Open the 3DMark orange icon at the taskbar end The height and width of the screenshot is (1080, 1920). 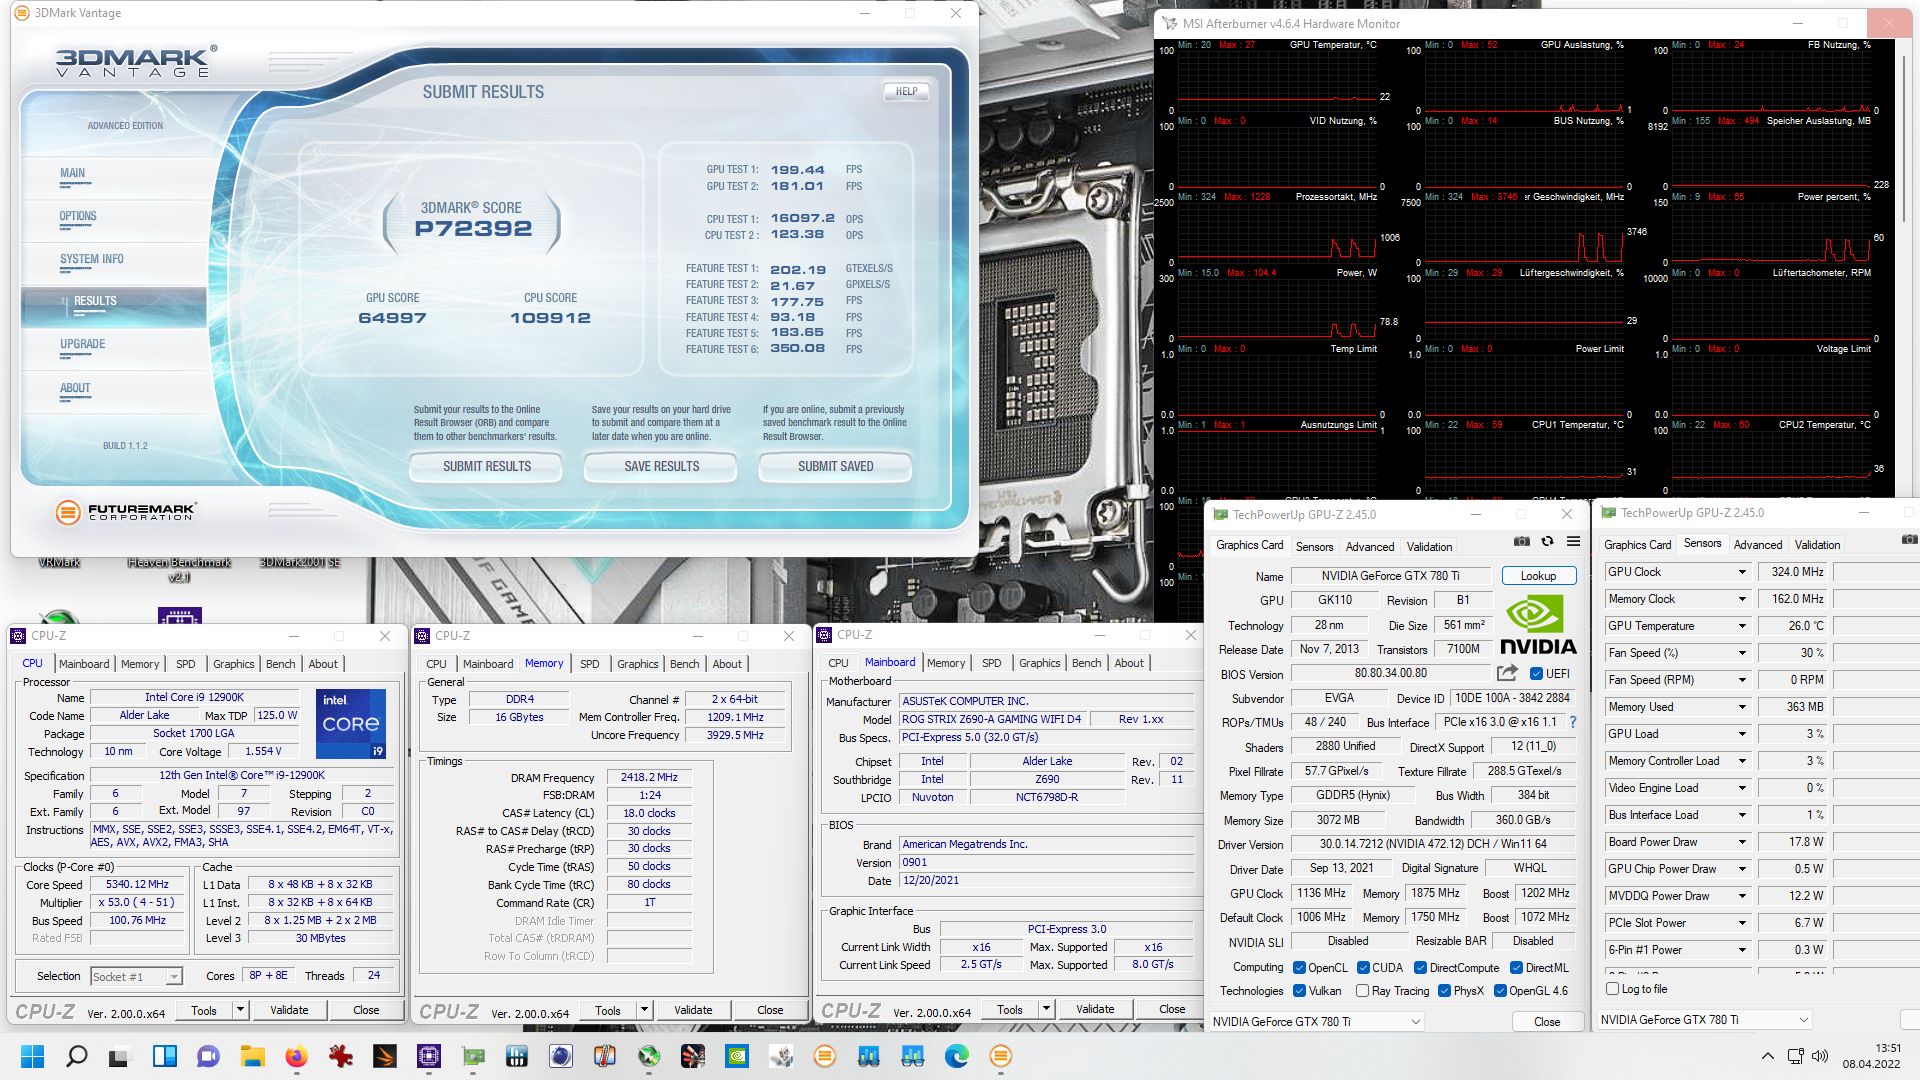click(x=1001, y=1056)
